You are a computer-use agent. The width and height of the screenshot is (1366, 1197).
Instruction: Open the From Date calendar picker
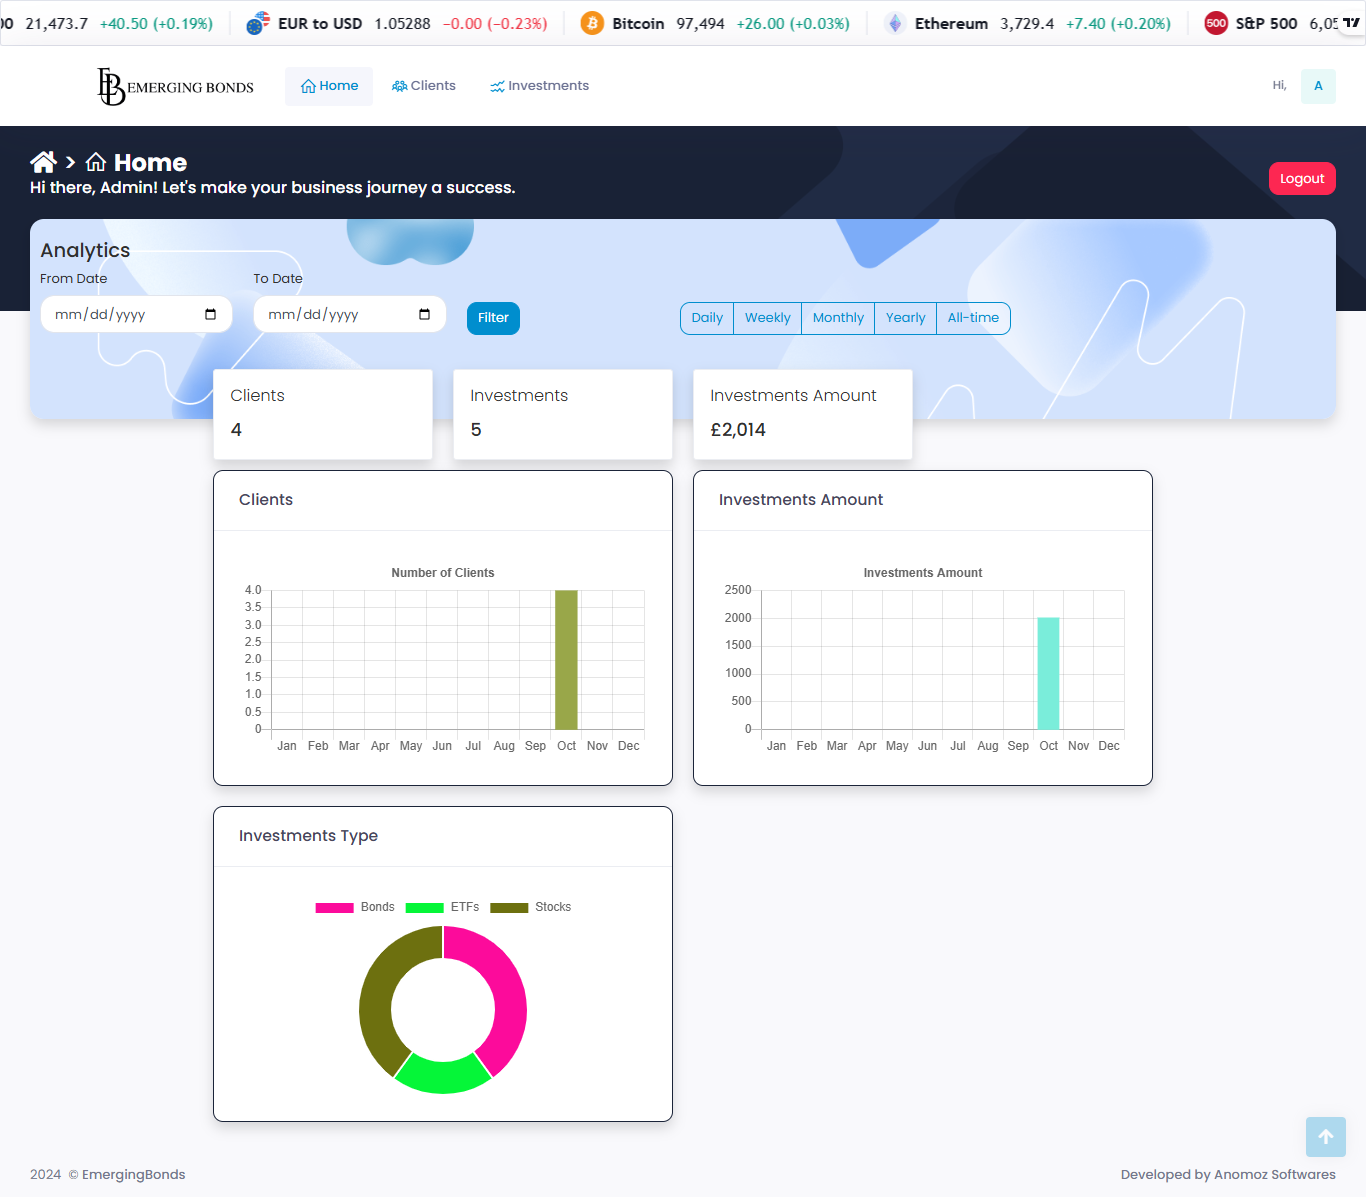[210, 315]
